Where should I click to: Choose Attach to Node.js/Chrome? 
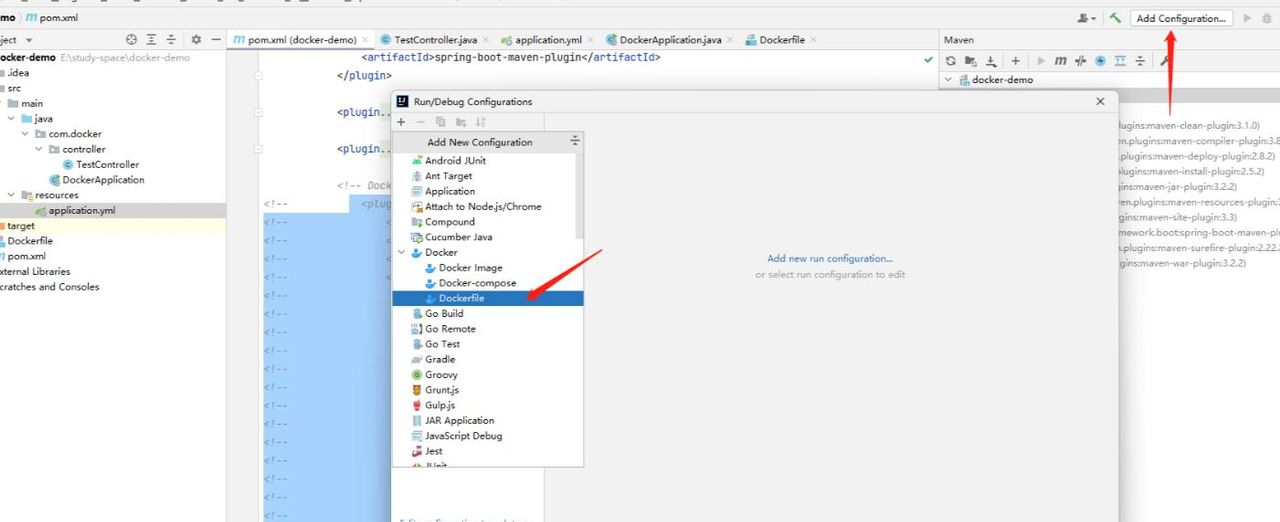click(x=483, y=207)
